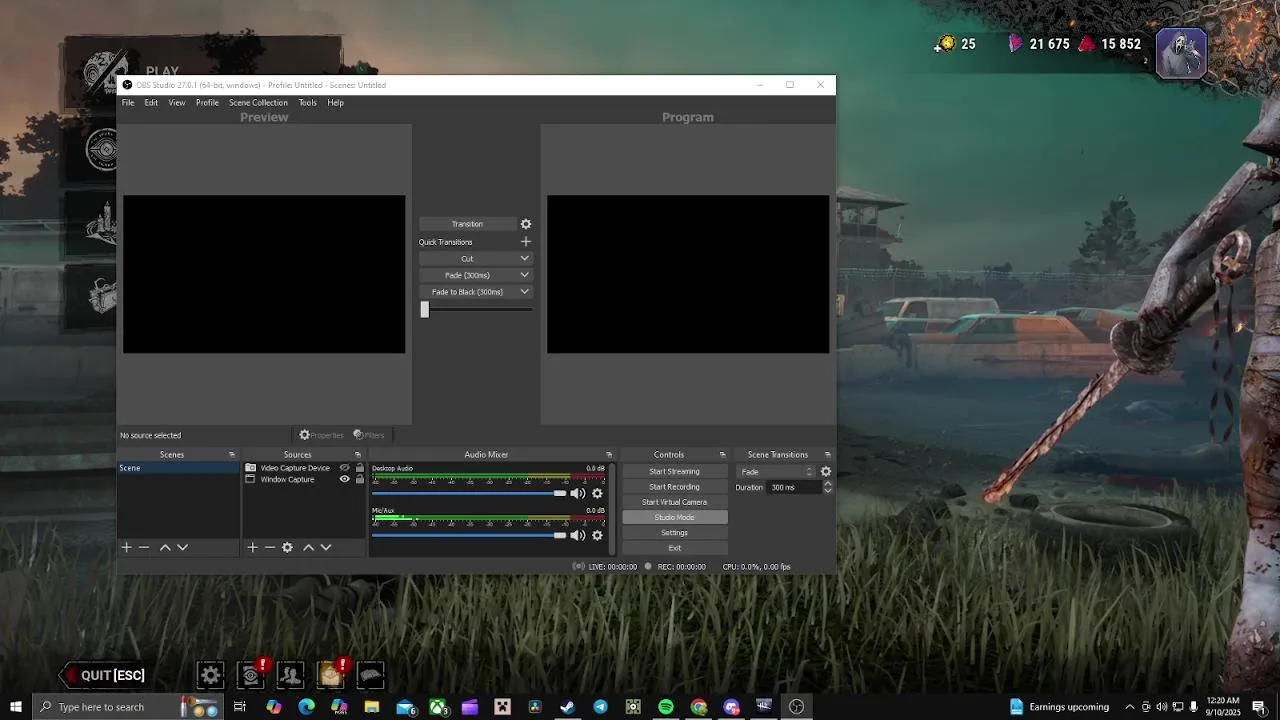This screenshot has height=720, width=1280.
Task: Open the Scene Collection menu
Action: tap(258, 102)
